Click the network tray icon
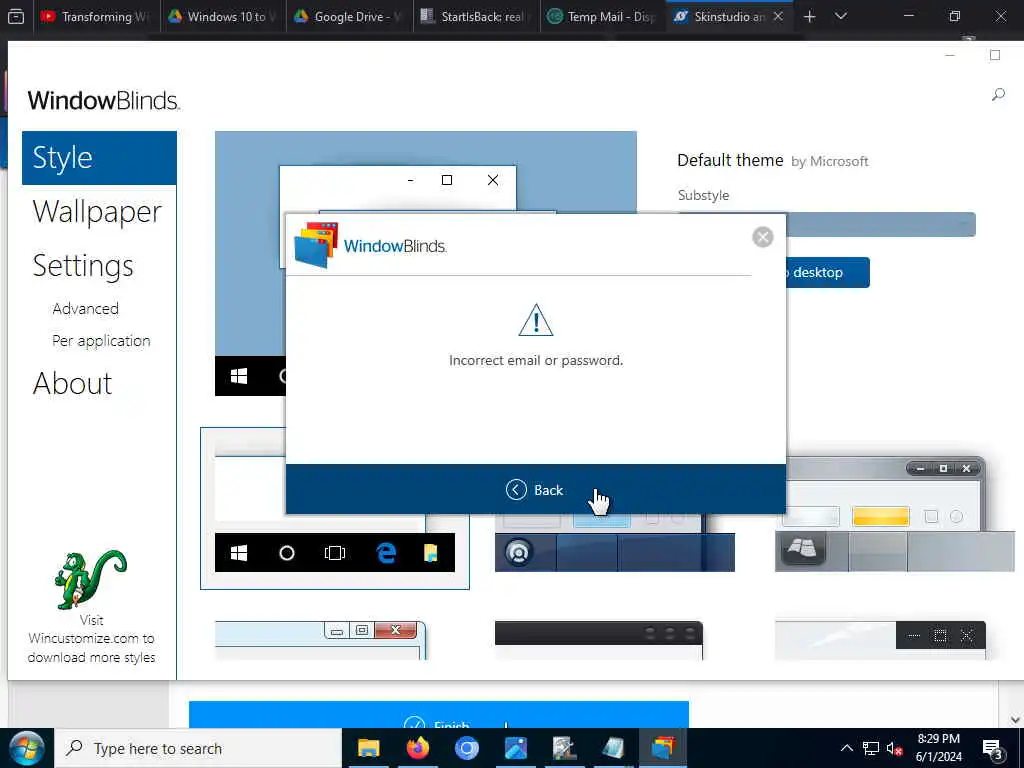This screenshot has height=768, width=1024. (x=871, y=748)
